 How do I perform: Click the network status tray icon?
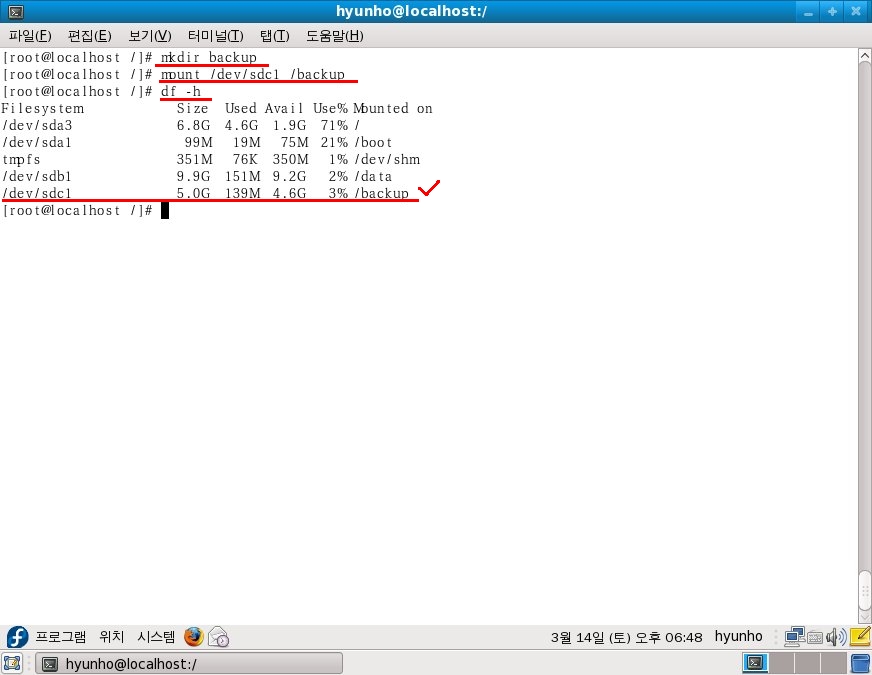point(795,637)
